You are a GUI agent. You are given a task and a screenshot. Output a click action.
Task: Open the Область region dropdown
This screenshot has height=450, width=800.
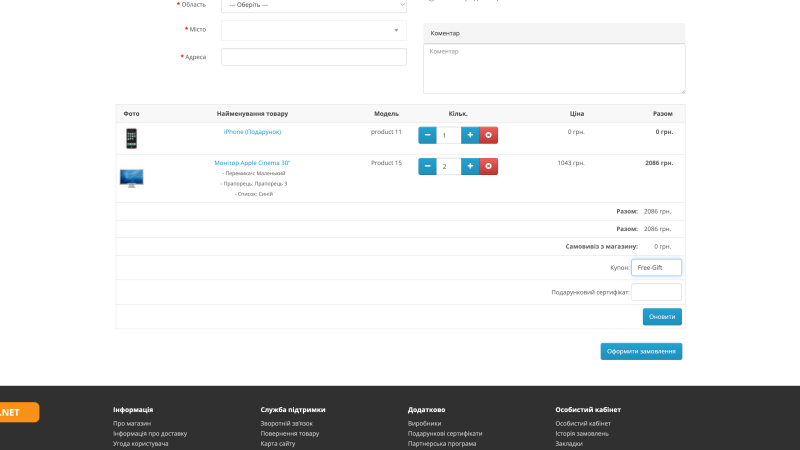[x=314, y=5]
